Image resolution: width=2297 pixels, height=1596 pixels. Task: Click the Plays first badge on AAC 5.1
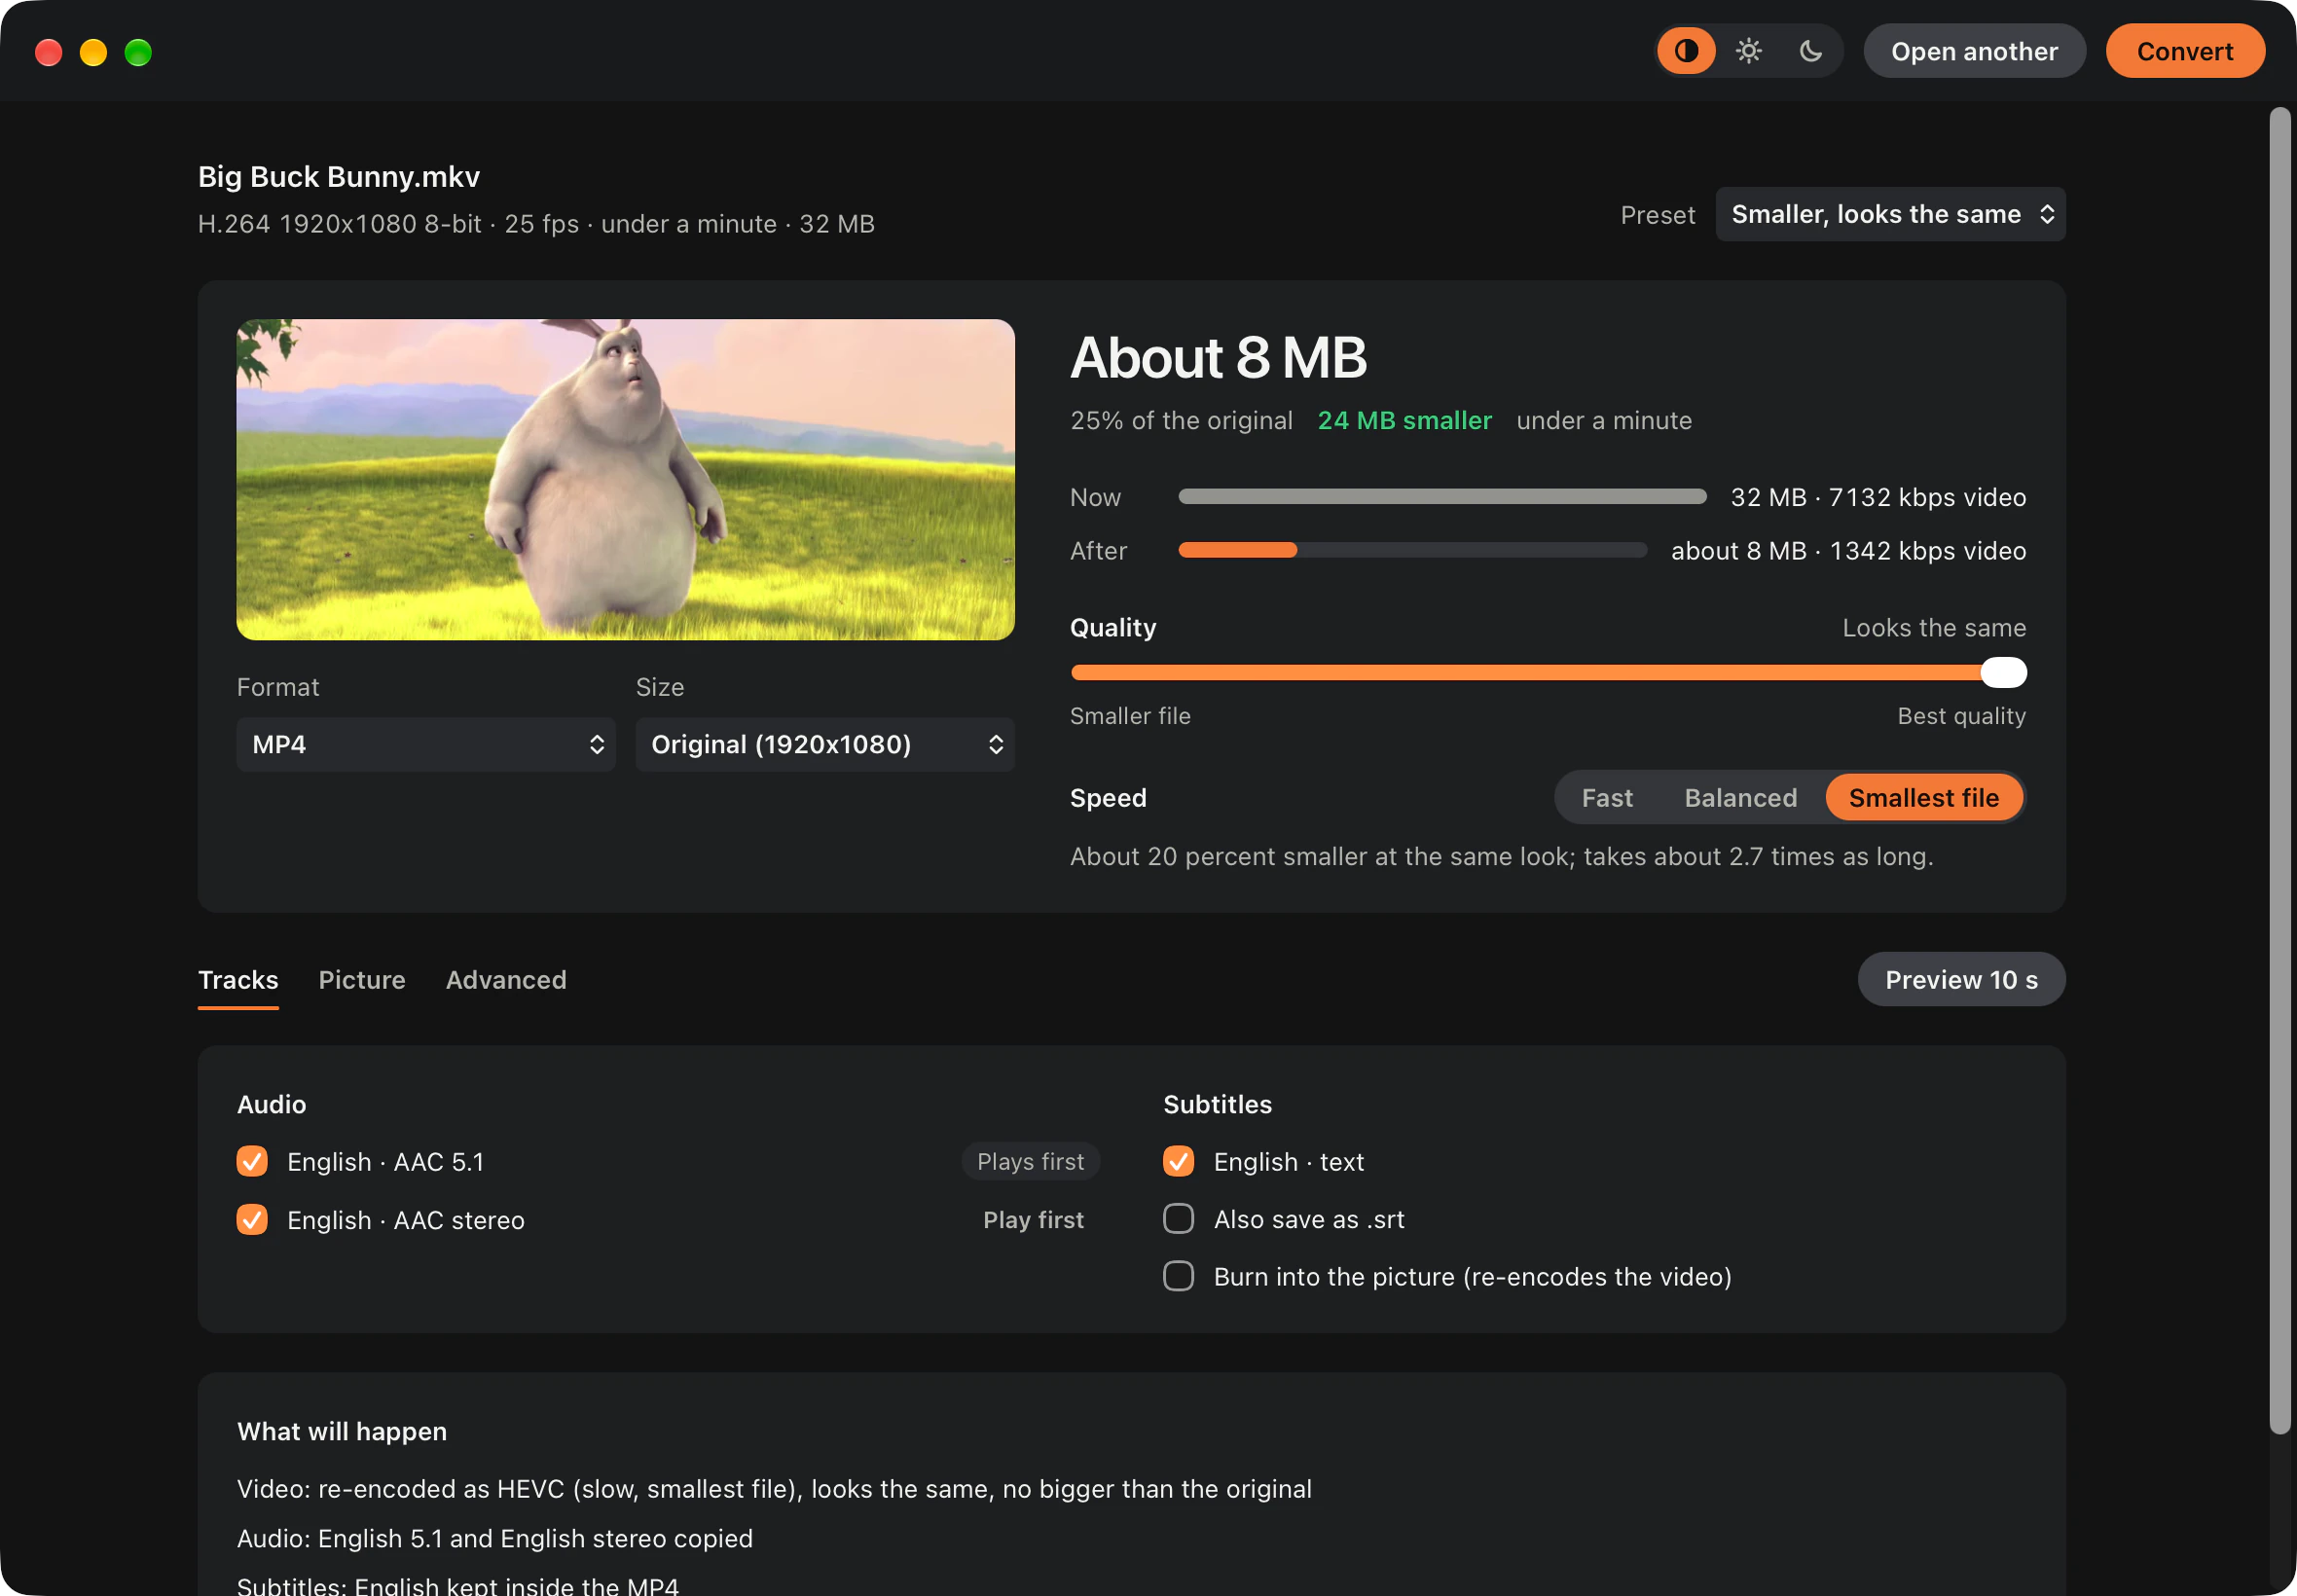coord(1030,1161)
